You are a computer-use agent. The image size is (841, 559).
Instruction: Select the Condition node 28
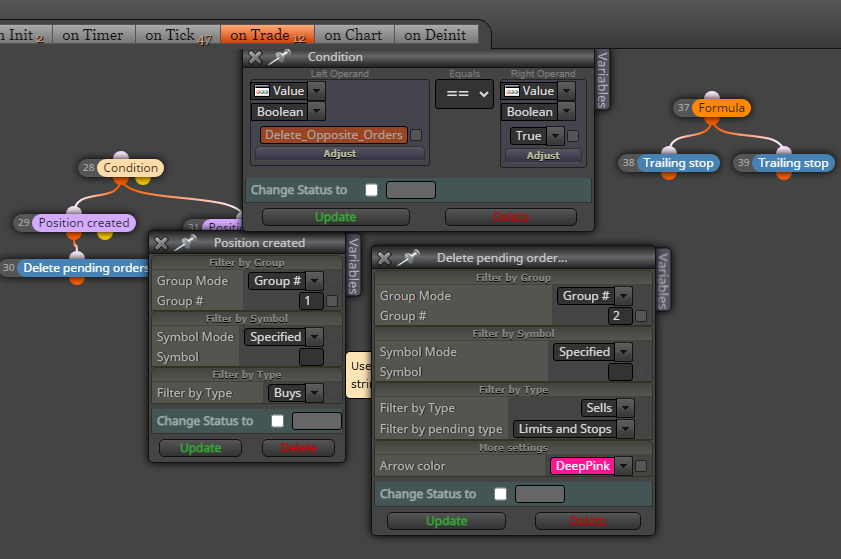tap(130, 168)
